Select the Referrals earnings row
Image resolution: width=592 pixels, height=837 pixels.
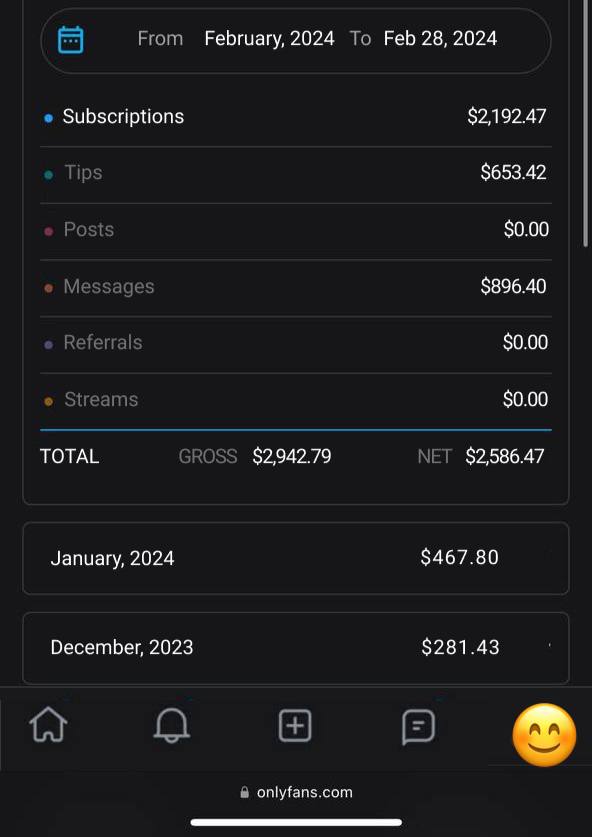coord(295,343)
